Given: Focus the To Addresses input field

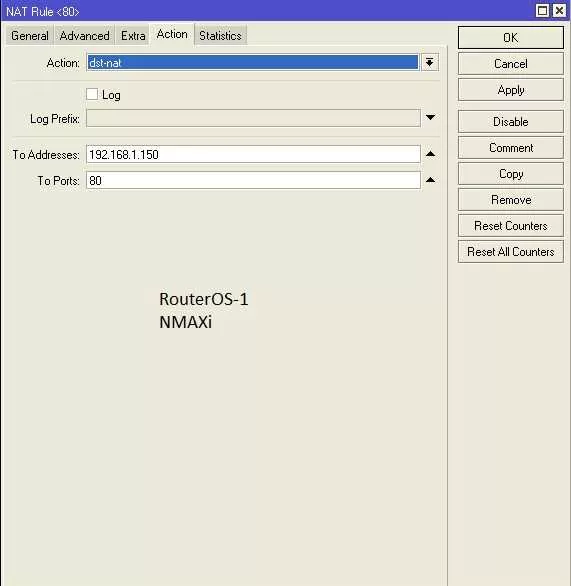Looking at the screenshot, I should click(253, 154).
